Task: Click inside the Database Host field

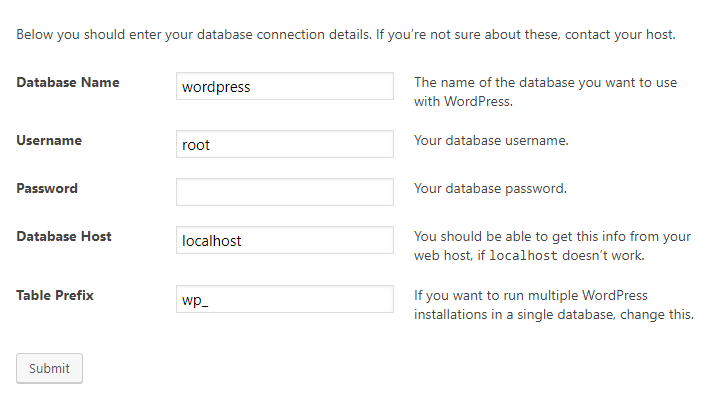Action: tap(285, 240)
